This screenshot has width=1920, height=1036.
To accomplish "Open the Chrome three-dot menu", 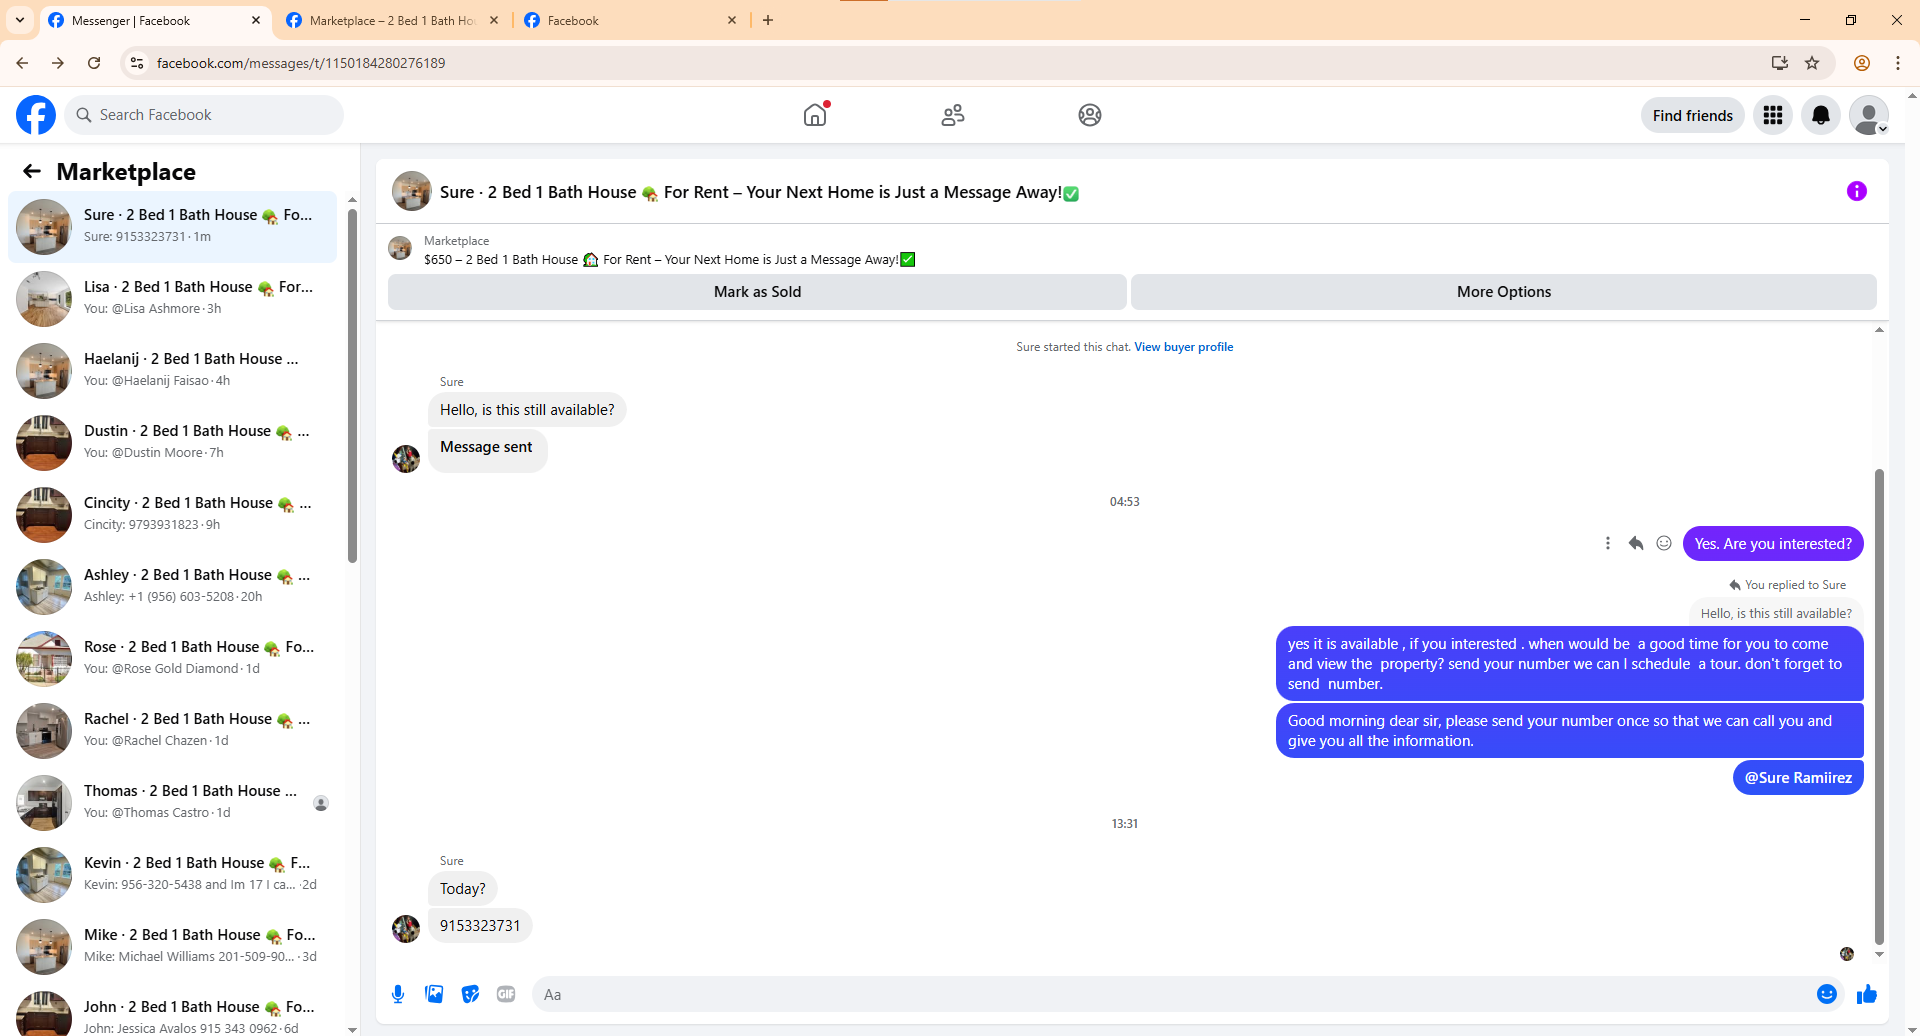I will [x=1898, y=63].
